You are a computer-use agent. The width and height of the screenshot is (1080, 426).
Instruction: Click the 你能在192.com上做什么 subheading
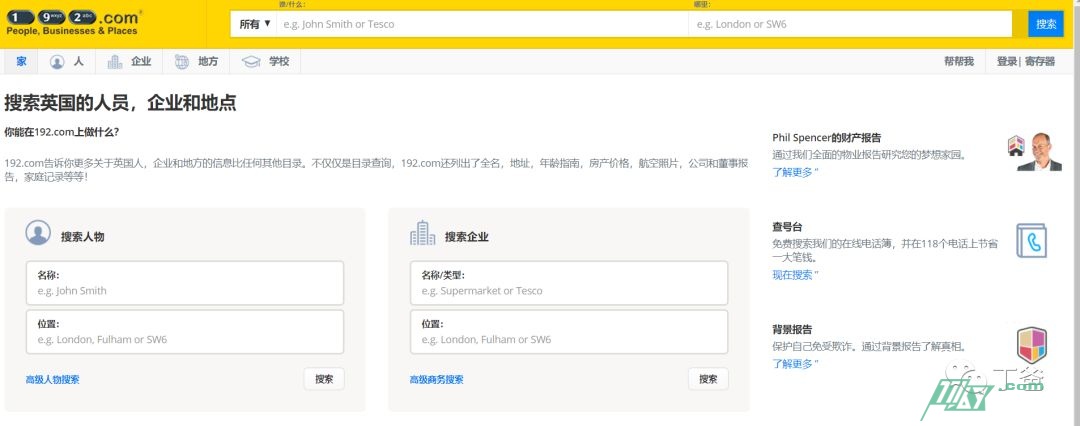point(61,131)
